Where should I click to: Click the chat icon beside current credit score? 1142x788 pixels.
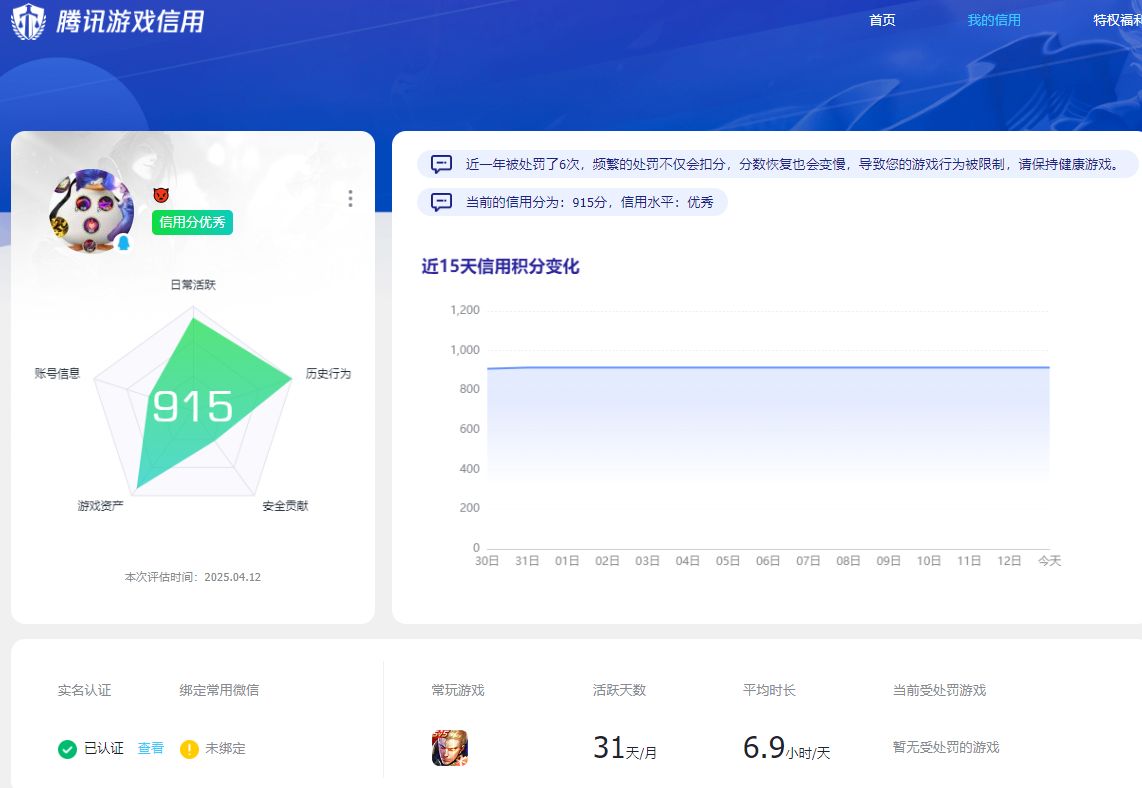(441, 202)
